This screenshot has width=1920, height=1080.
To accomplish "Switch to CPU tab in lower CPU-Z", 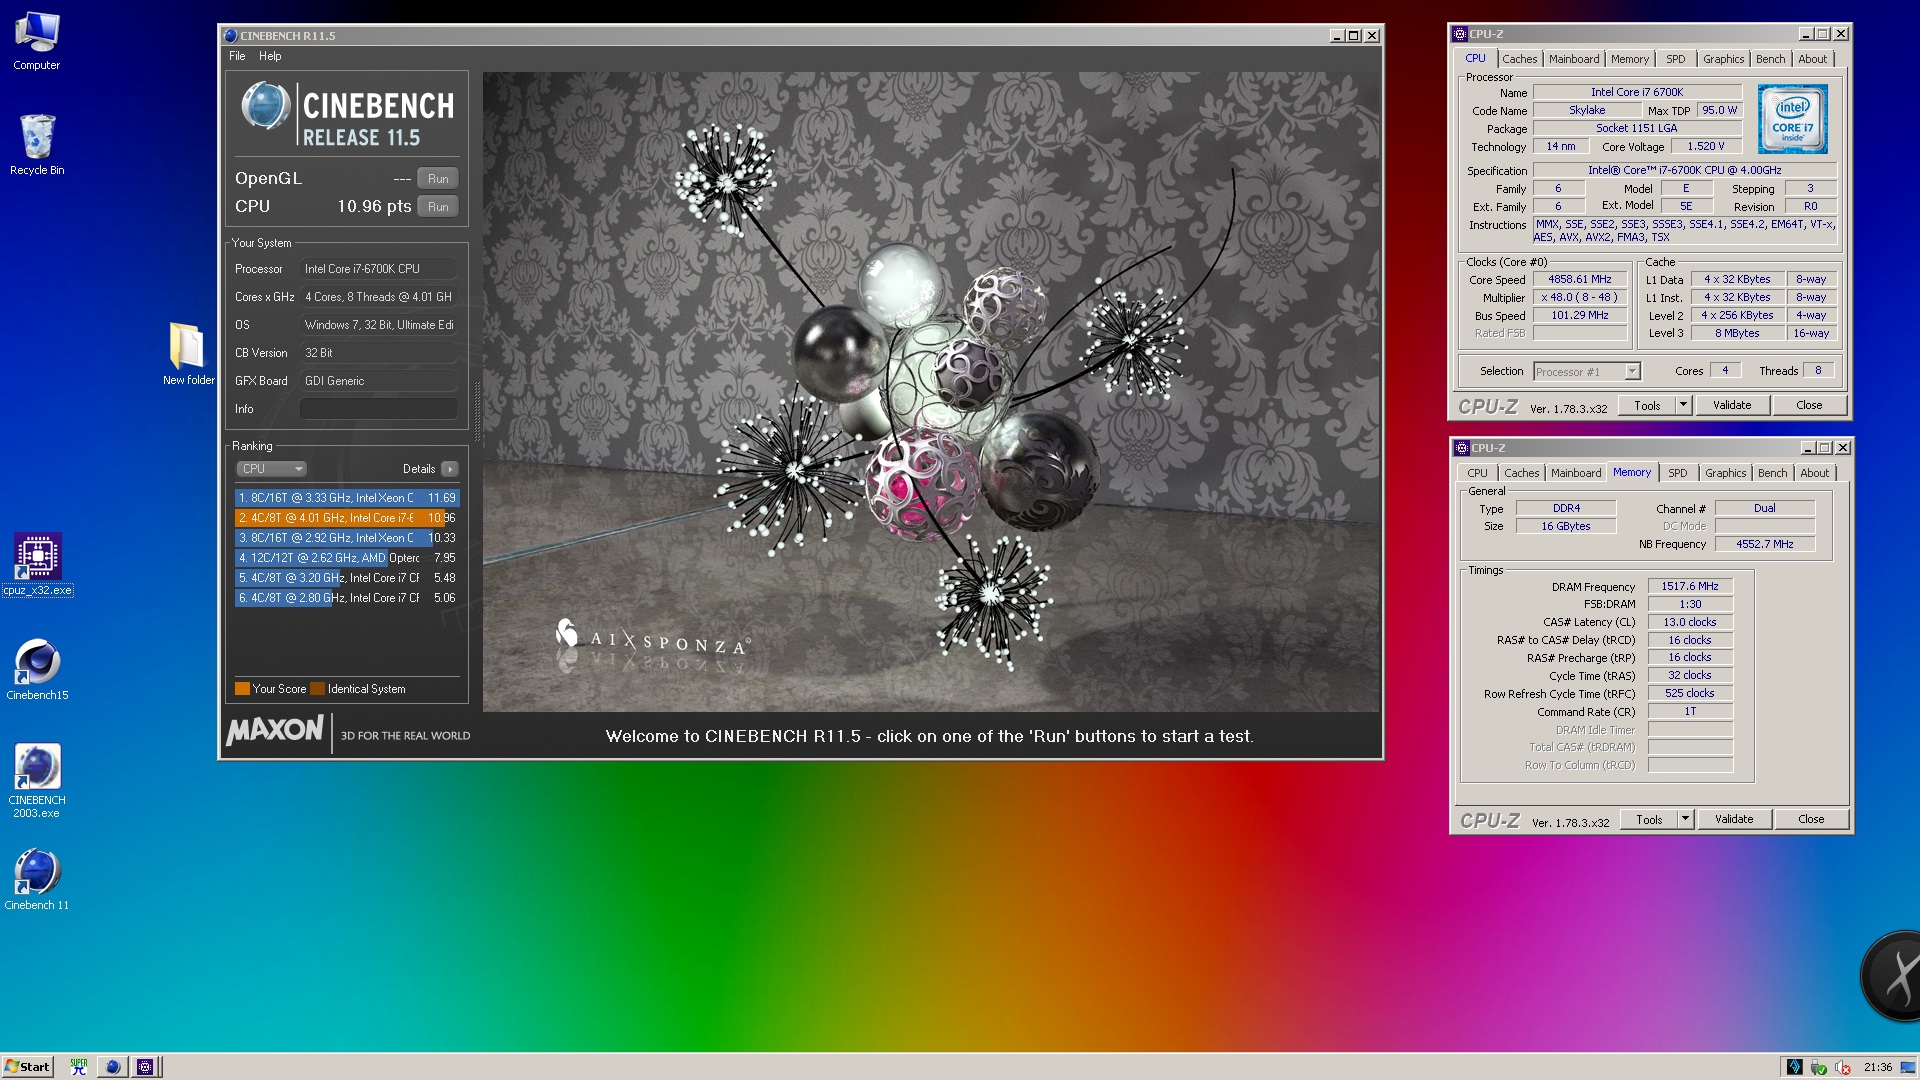I will pos(1478,473).
